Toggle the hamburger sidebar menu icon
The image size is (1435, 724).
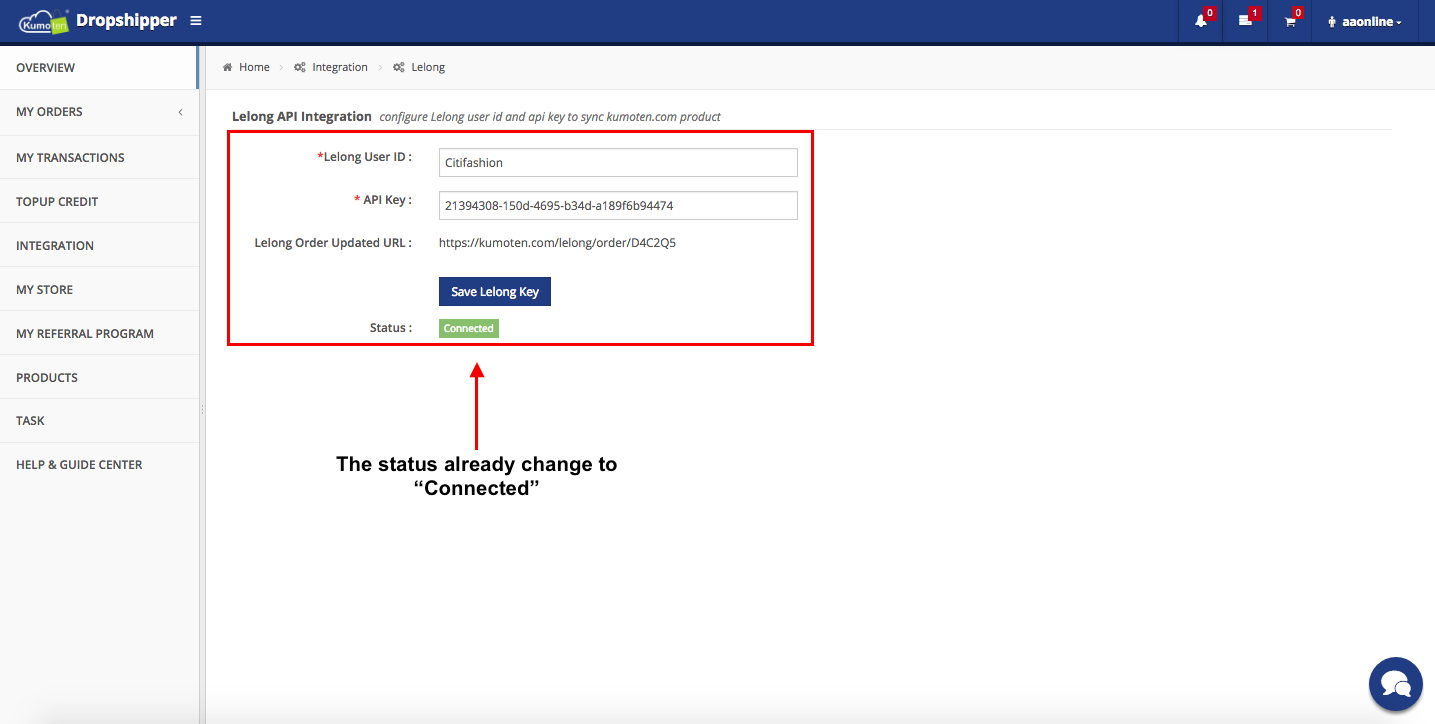click(196, 21)
